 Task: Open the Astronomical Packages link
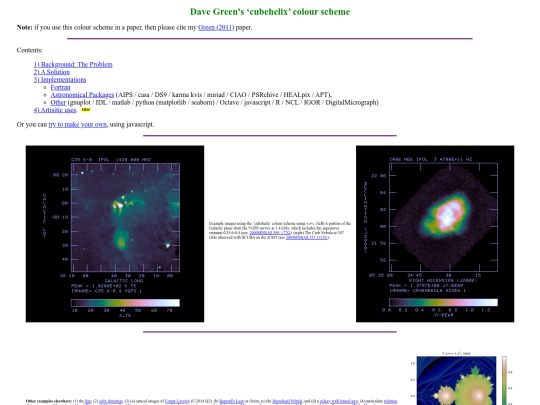(82, 95)
